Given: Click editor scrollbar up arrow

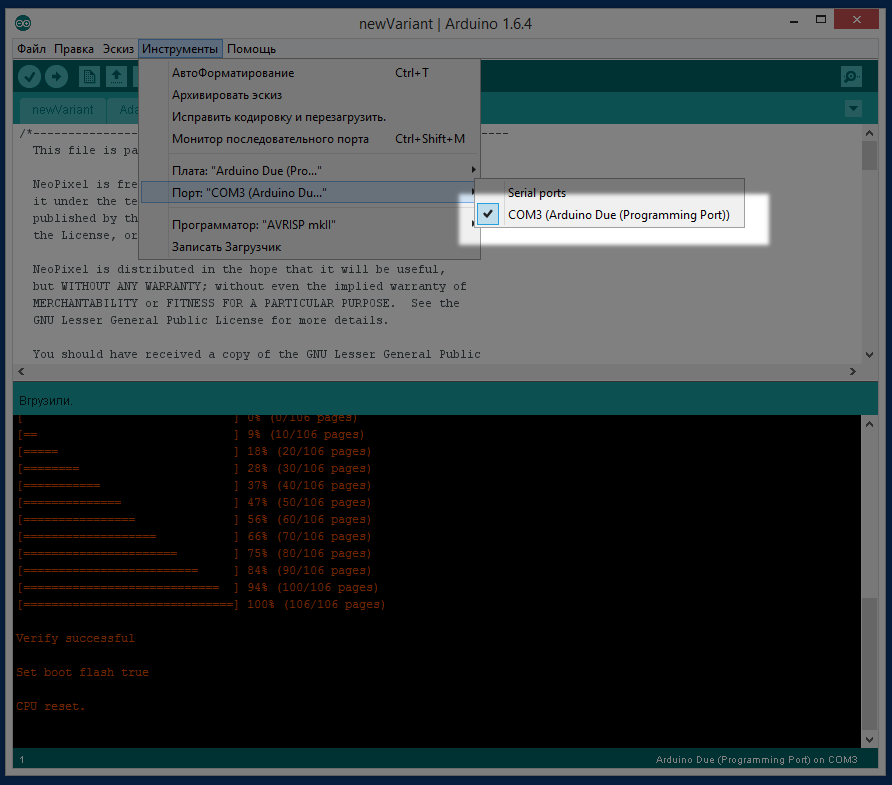Looking at the screenshot, I should [x=869, y=133].
